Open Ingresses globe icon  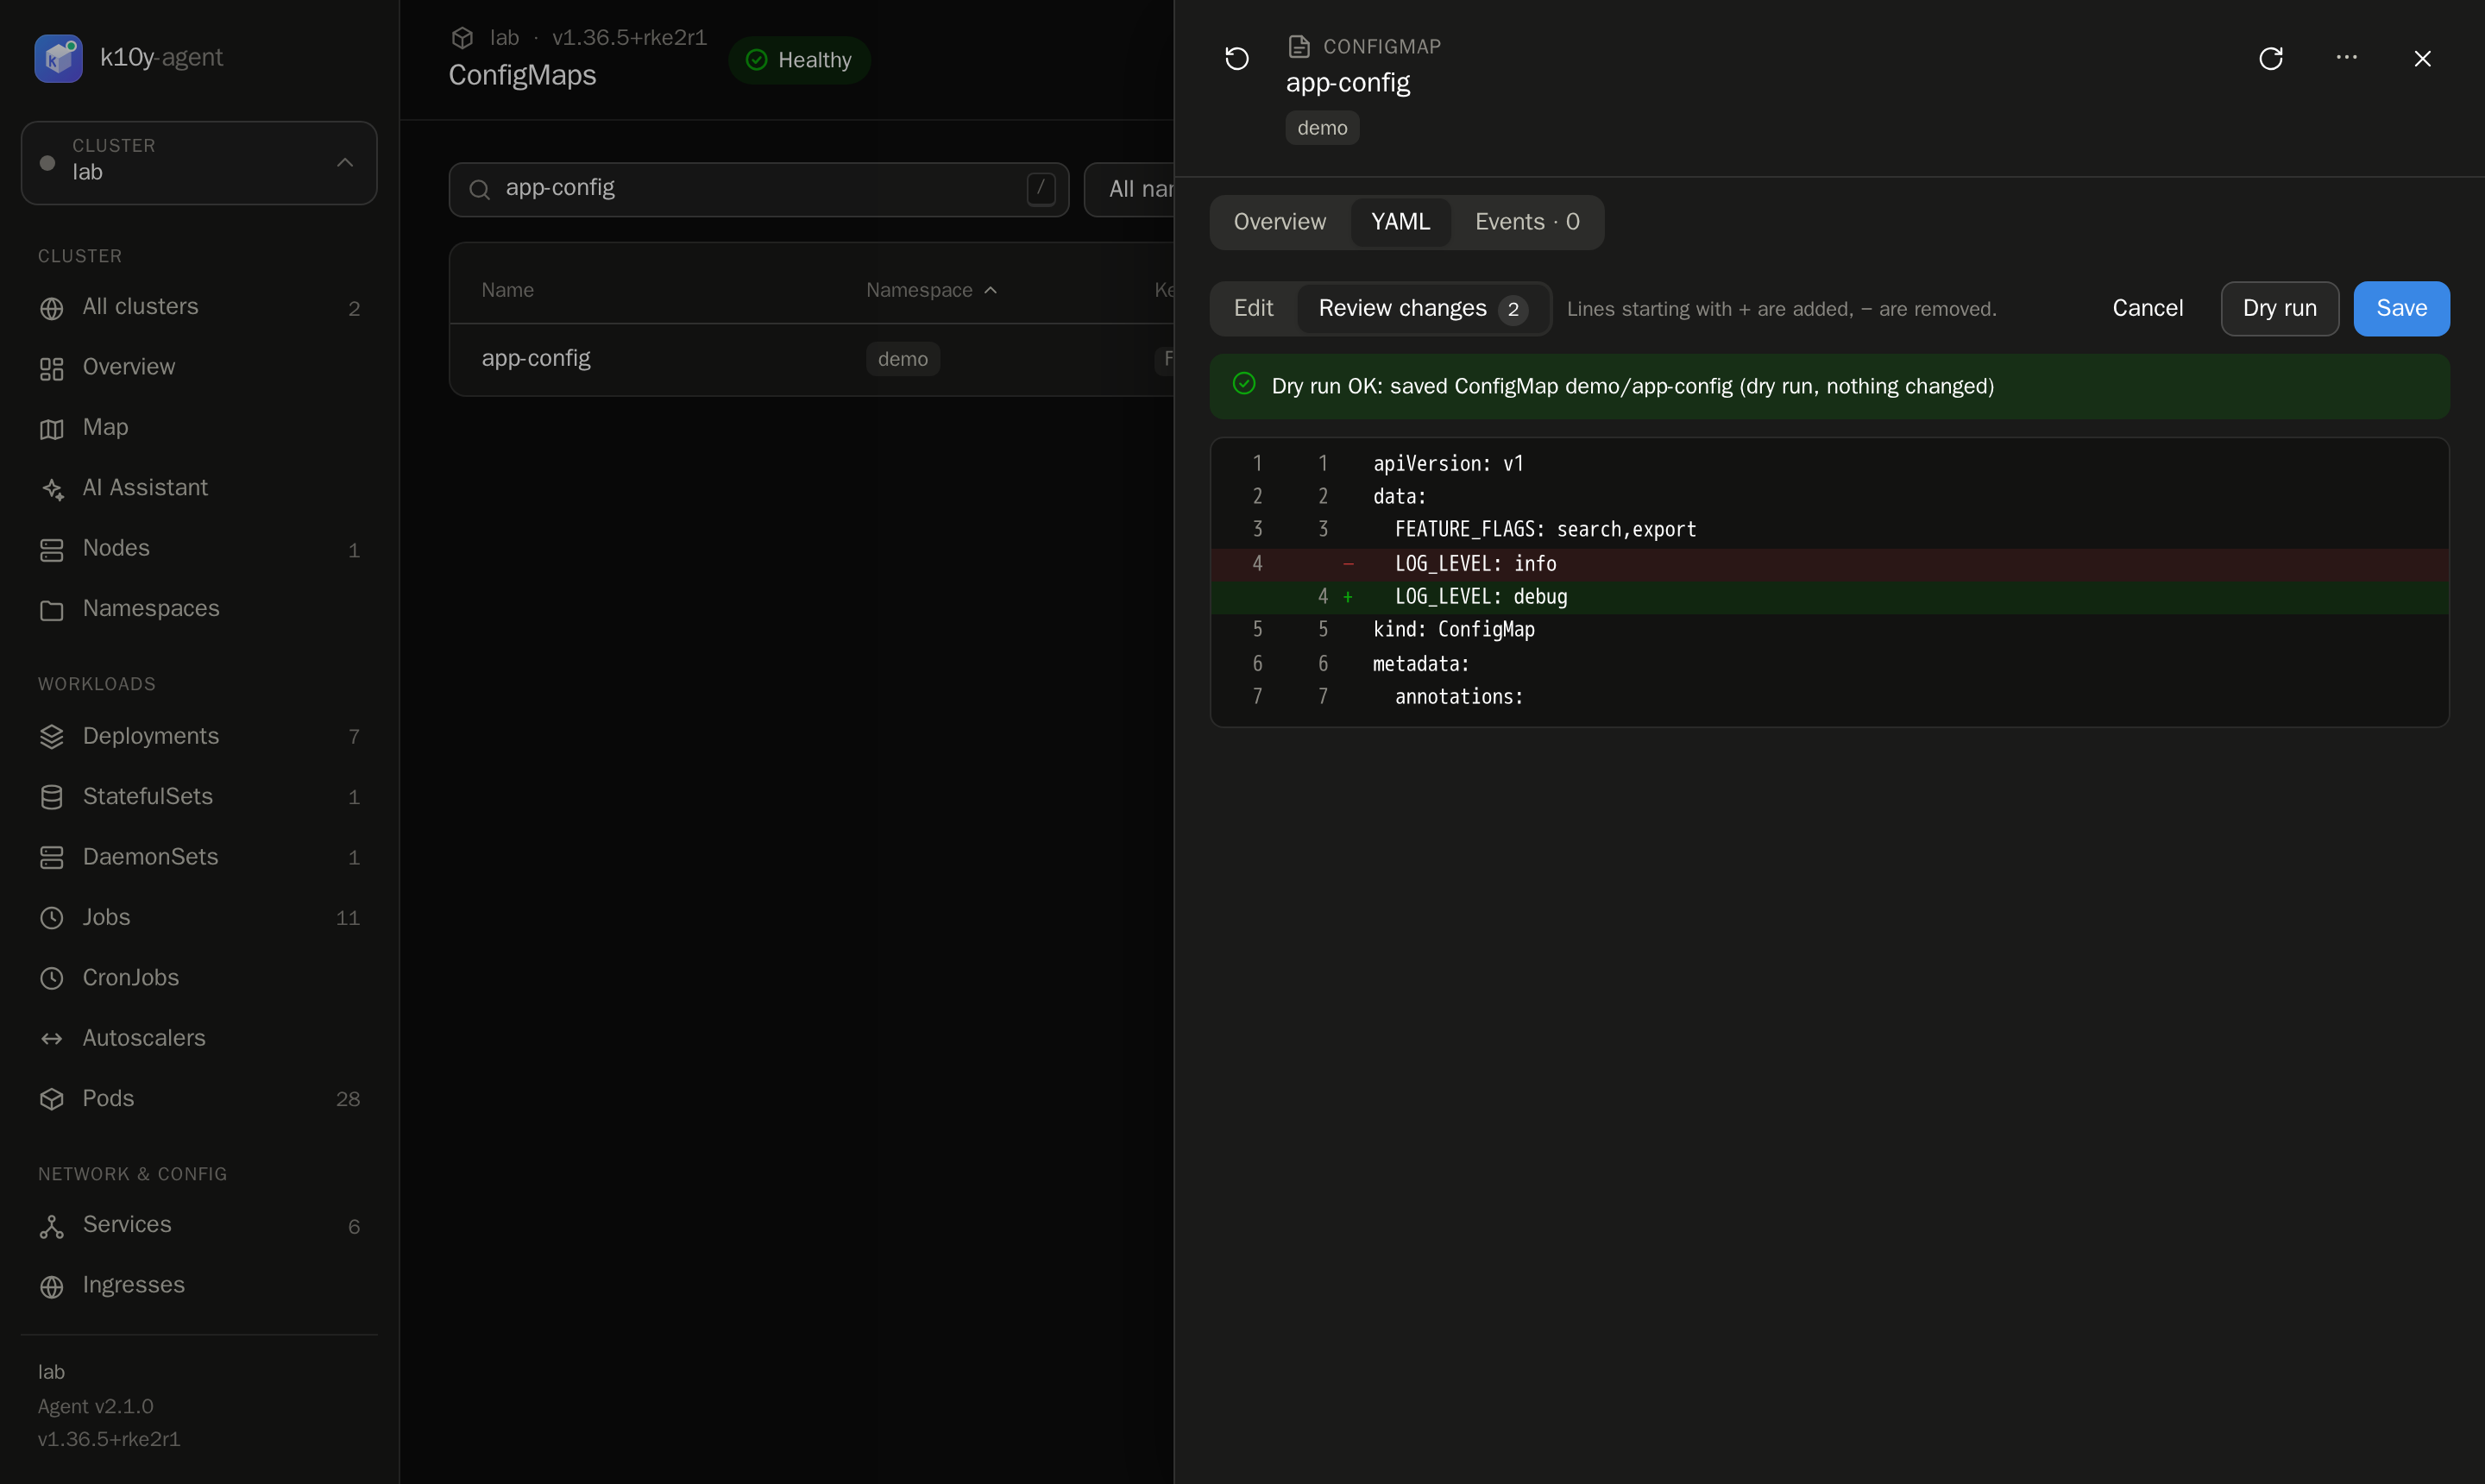pyautogui.click(x=52, y=1286)
